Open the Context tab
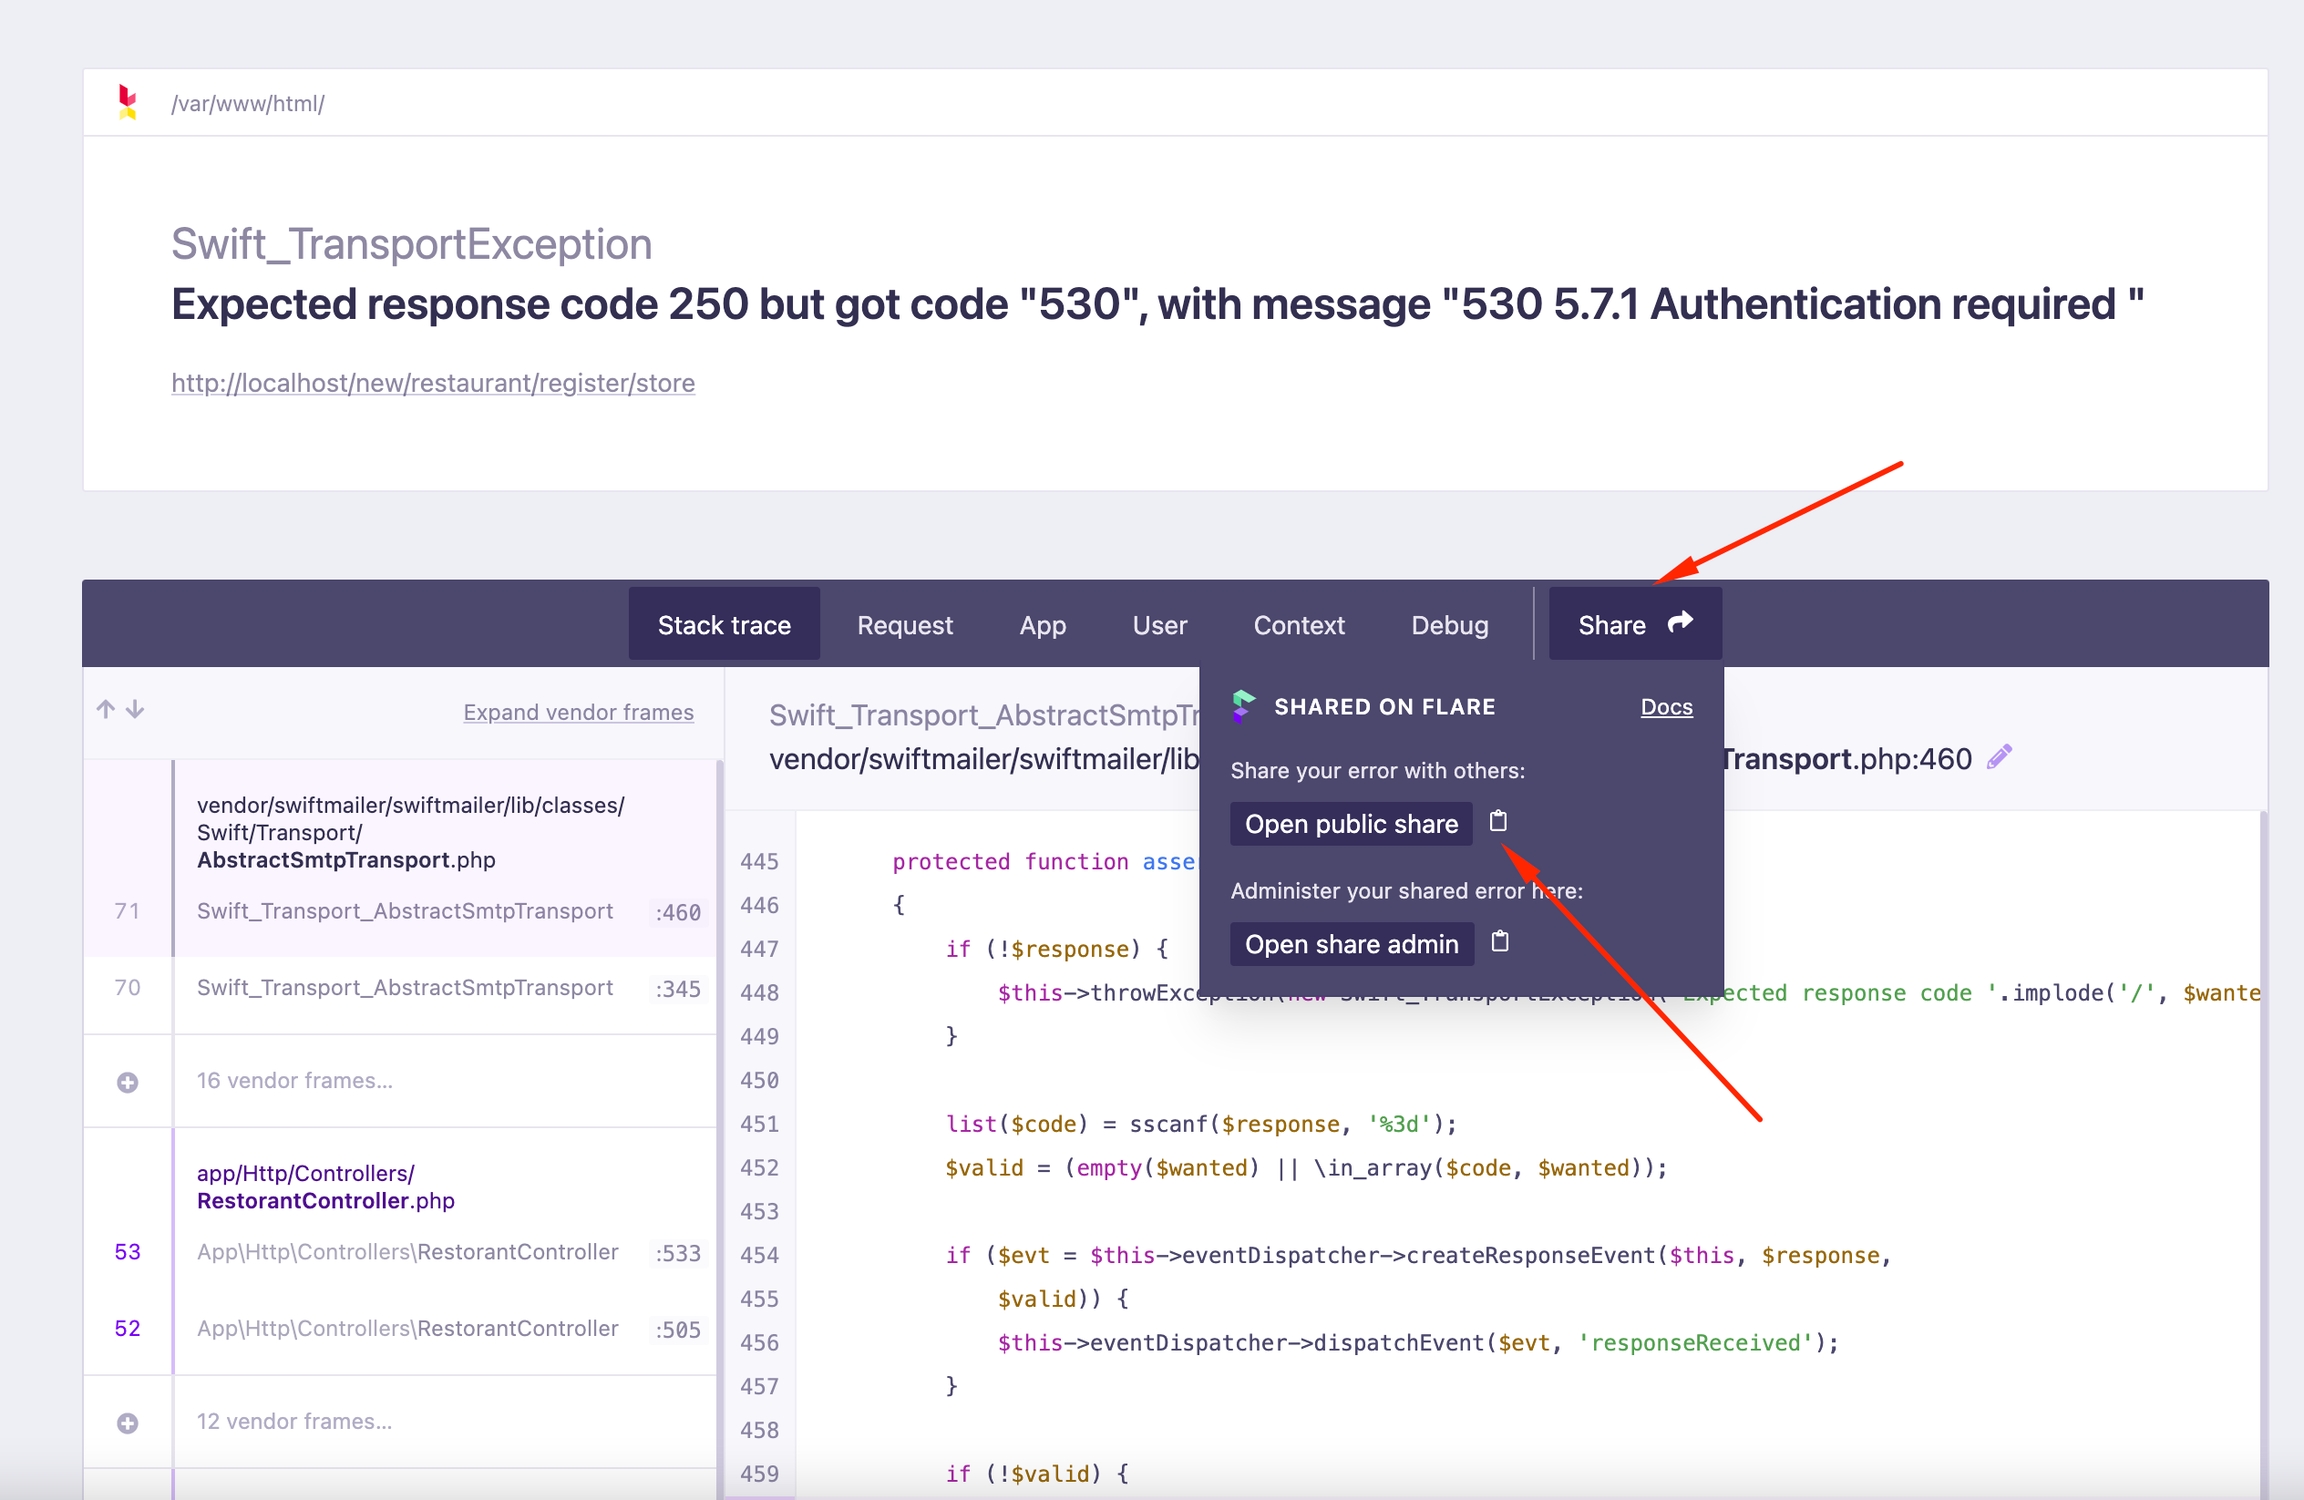2304x1500 pixels. pyautogui.click(x=1298, y=625)
